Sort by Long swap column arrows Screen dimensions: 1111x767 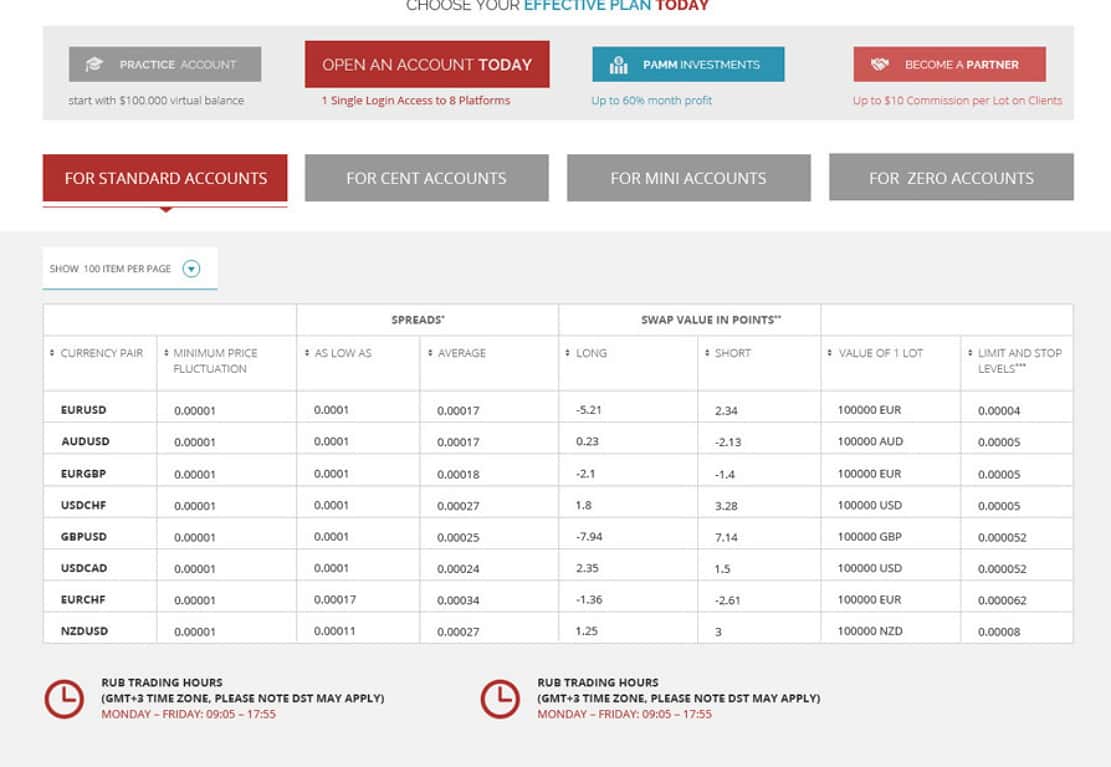point(568,353)
